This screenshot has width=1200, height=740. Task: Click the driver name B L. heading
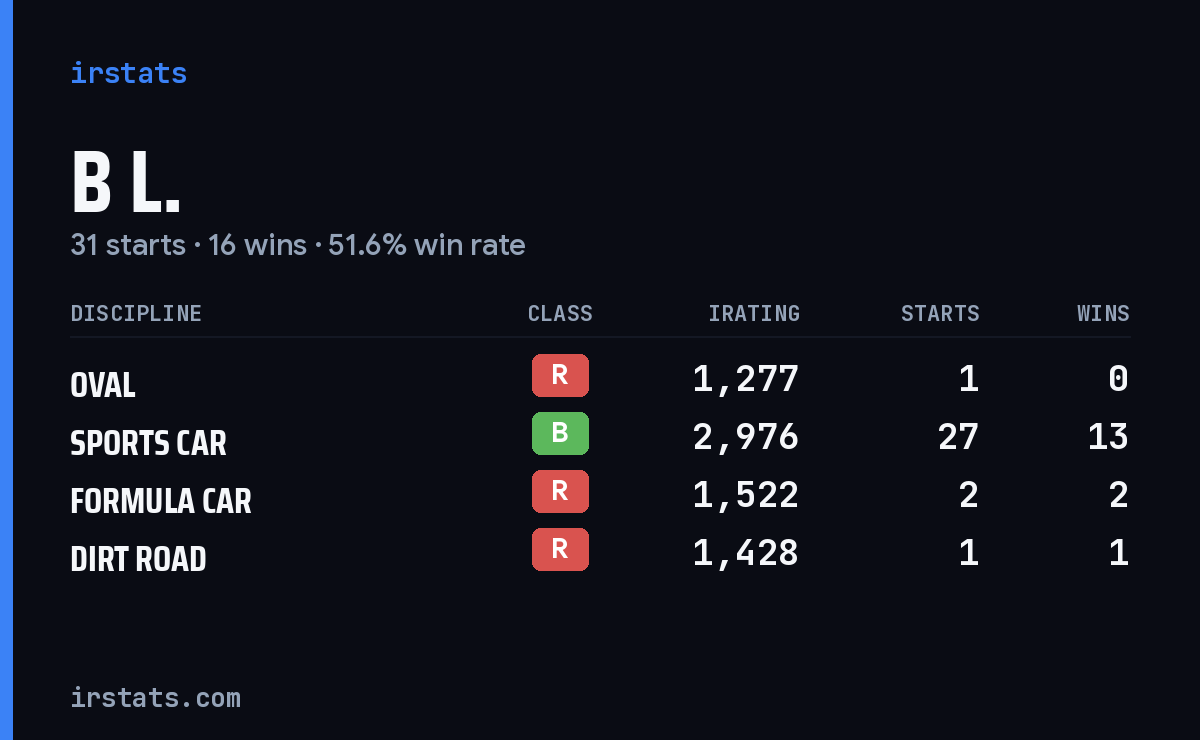pos(126,183)
